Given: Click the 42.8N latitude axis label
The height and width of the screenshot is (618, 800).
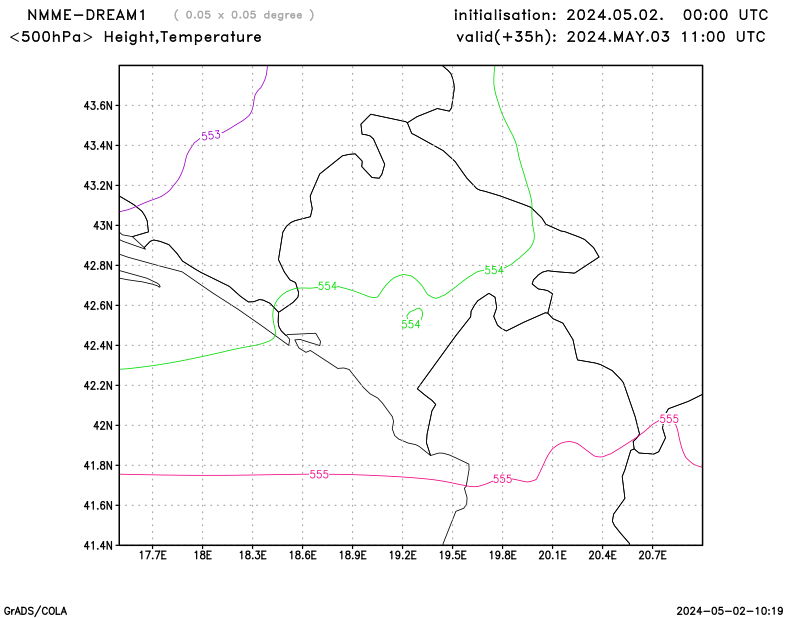Looking at the screenshot, I should [x=98, y=266].
